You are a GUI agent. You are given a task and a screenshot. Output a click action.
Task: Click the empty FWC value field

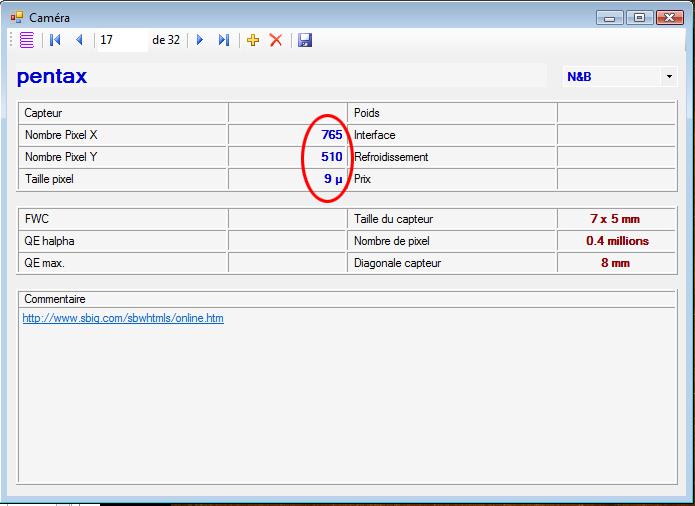287,219
